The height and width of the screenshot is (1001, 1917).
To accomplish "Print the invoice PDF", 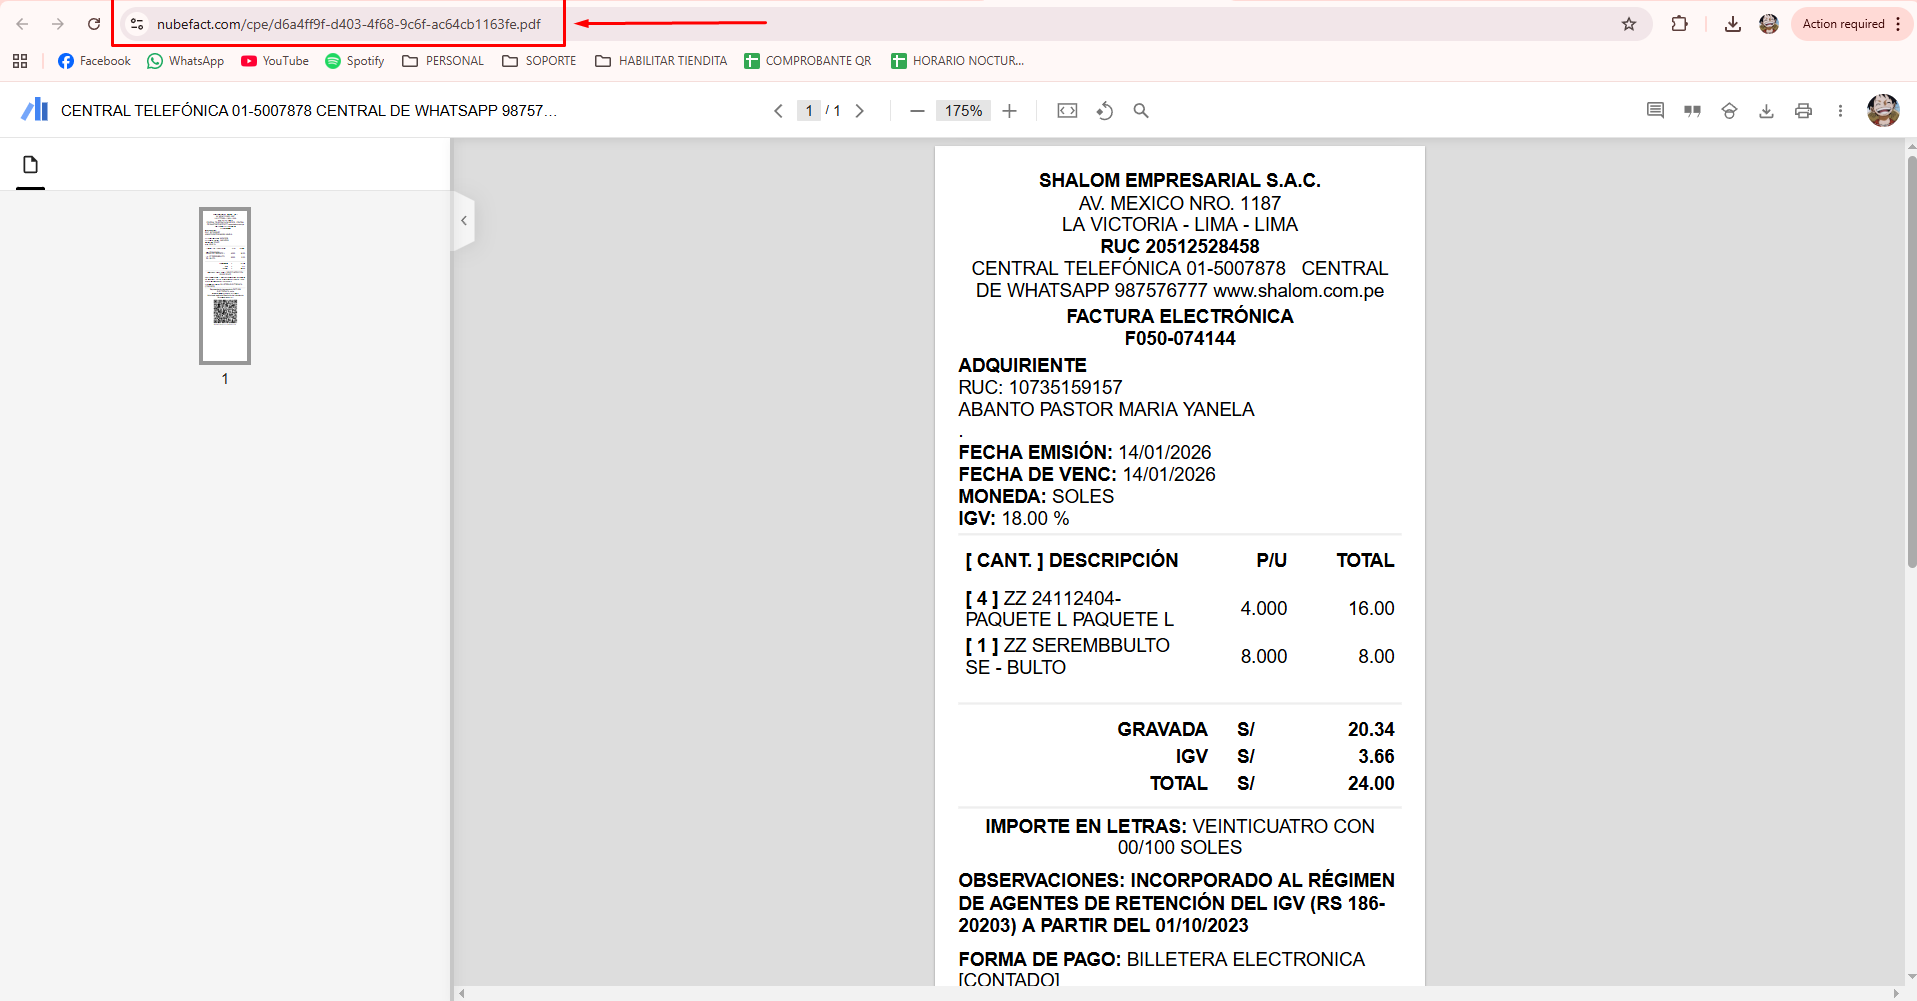I will 1803,111.
